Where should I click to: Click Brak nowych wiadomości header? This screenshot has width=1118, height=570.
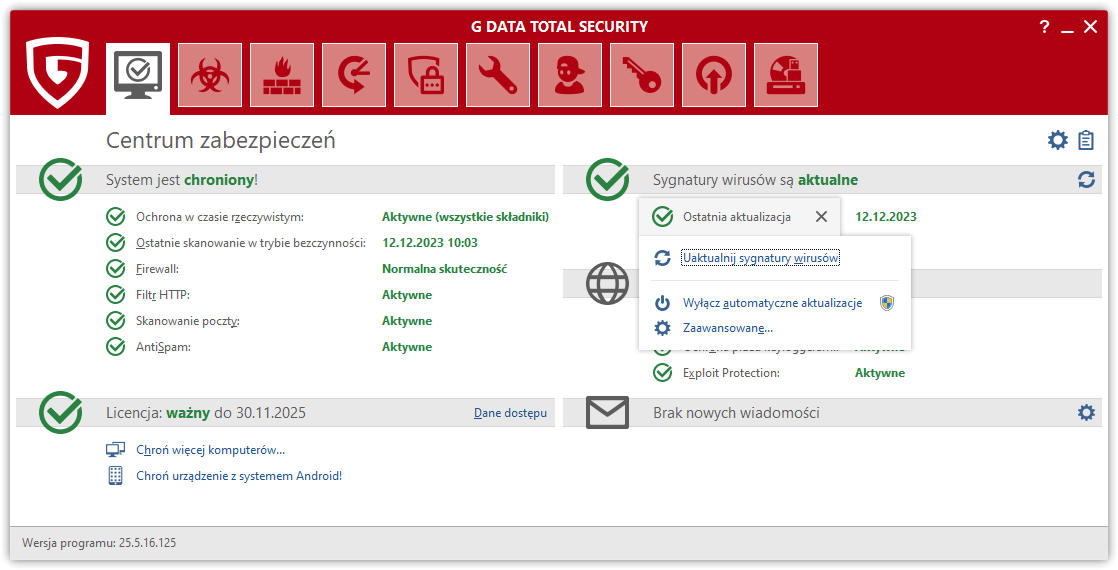[x=736, y=413]
